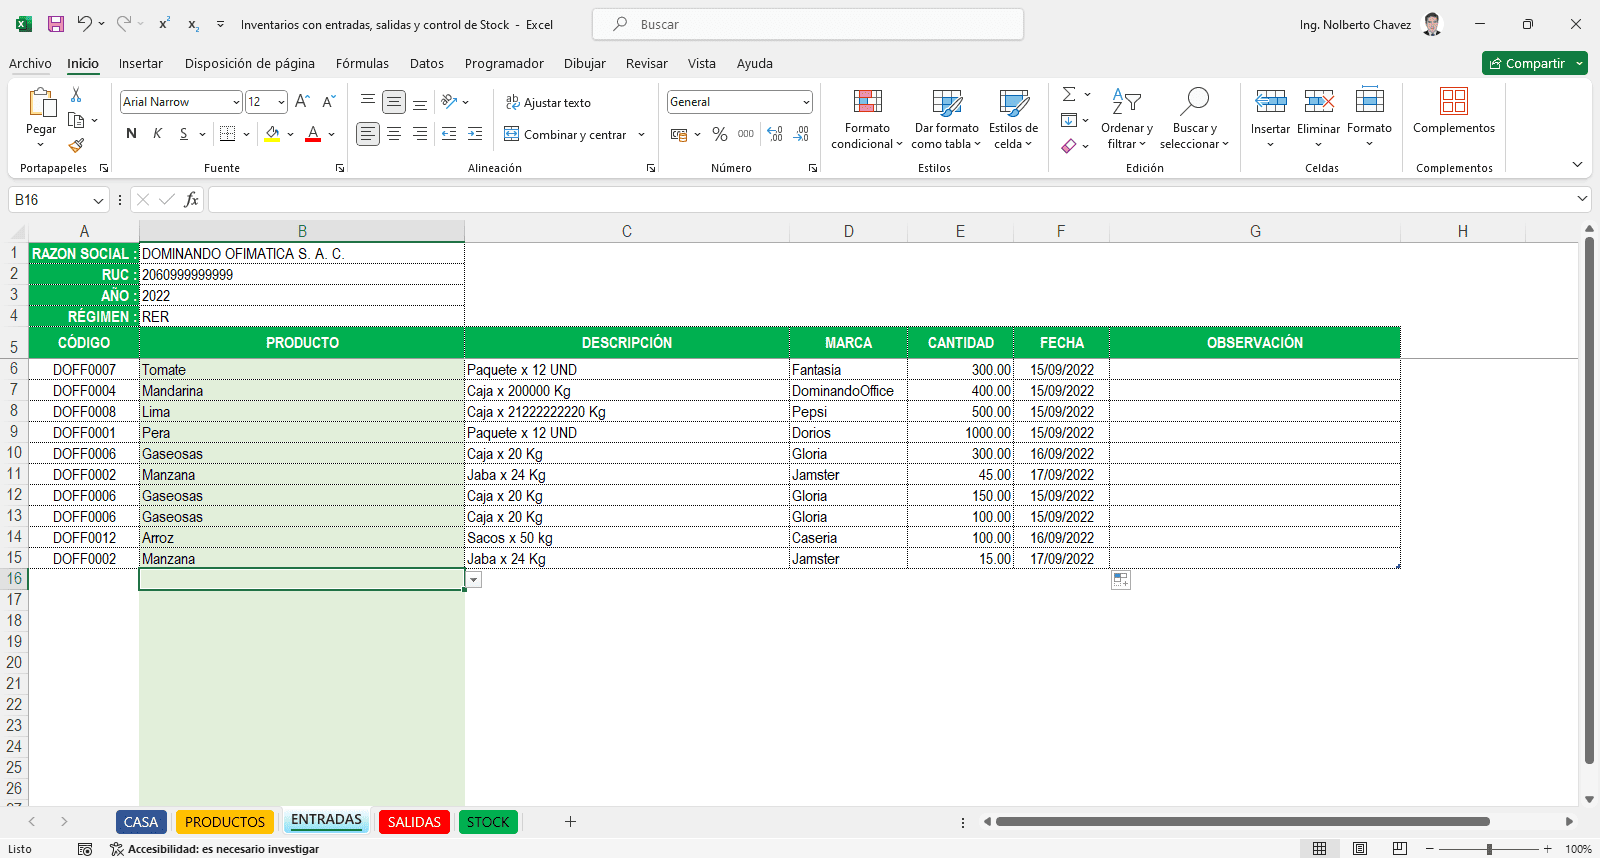Viewport: 1600px width, 858px height.
Task: Open cell B16 data validation dropdown
Action: pos(474,580)
